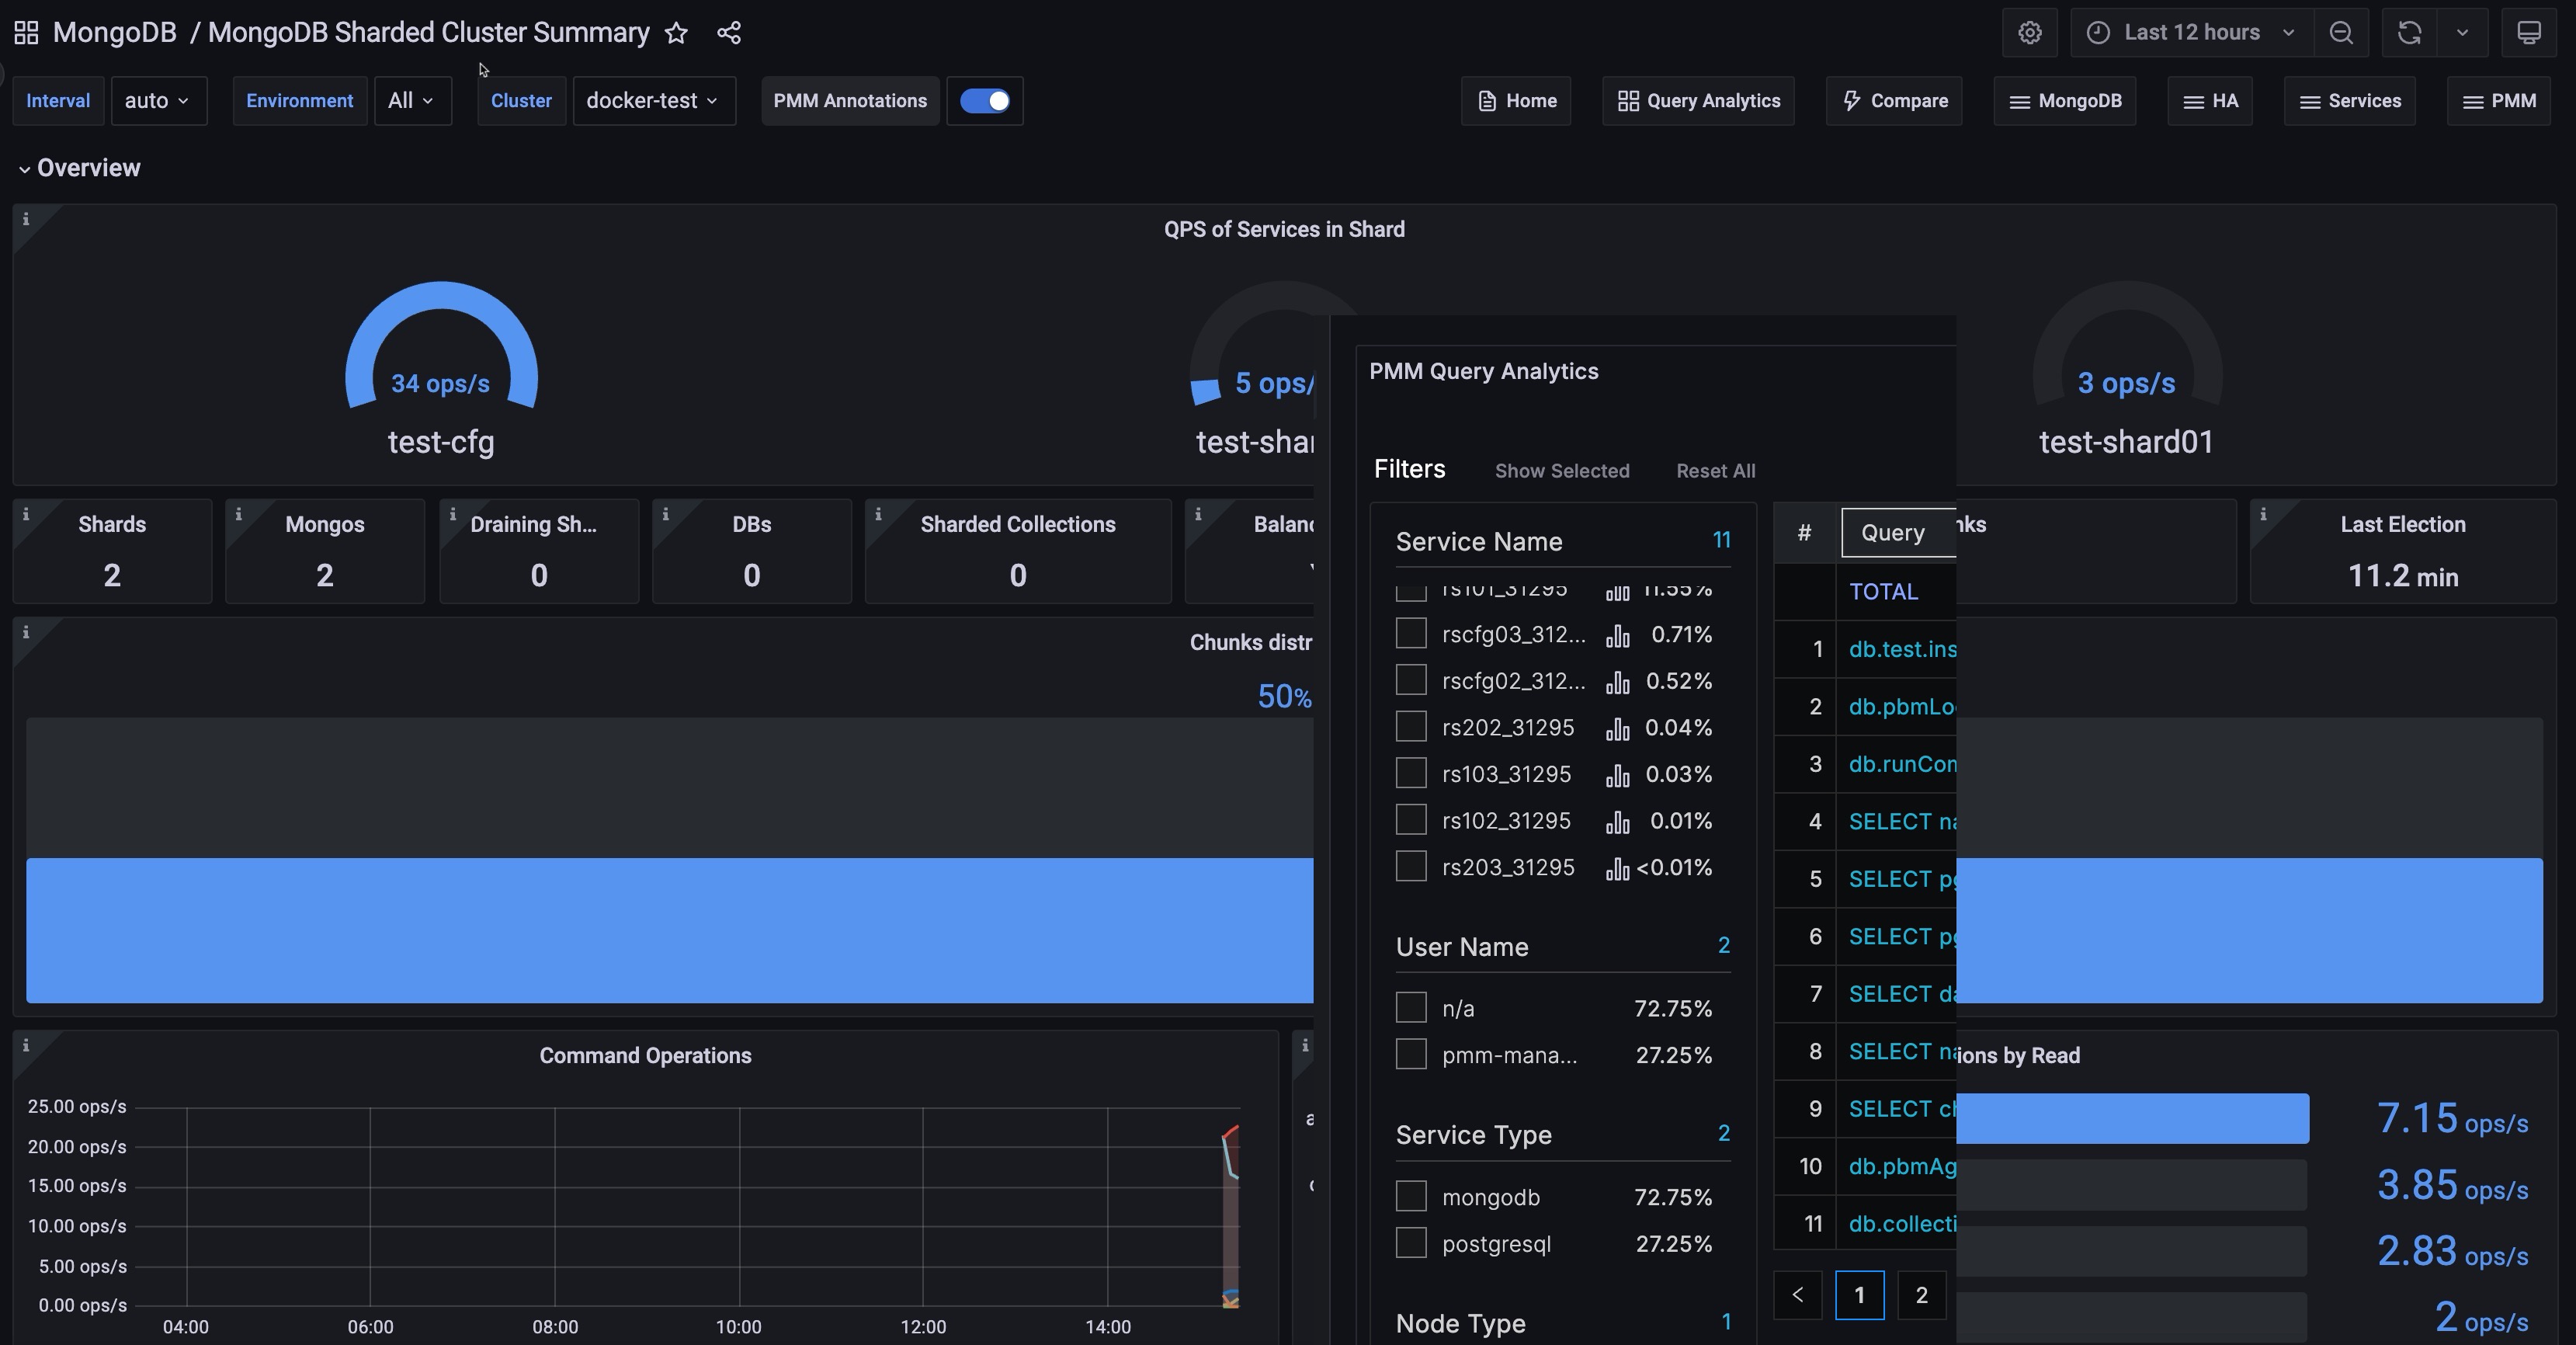Check the rs202_31295 service filter
The width and height of the screenshot is (2576, 1345).
point(1411,726)
